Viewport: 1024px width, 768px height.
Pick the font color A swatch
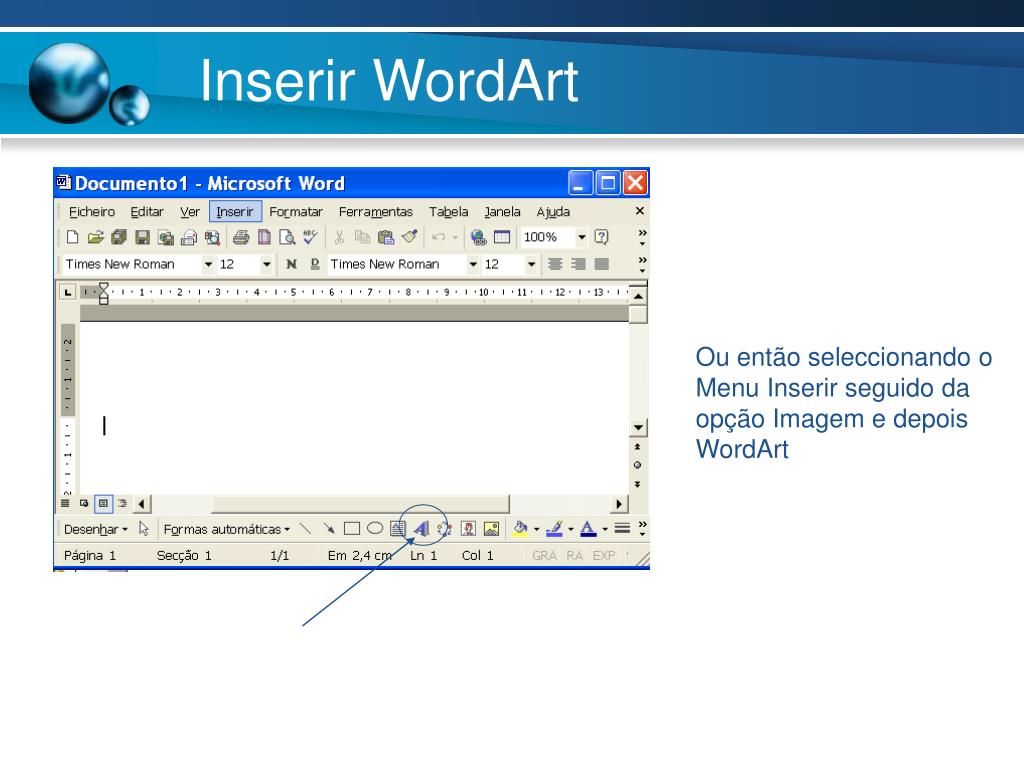[x=588, y=528]
